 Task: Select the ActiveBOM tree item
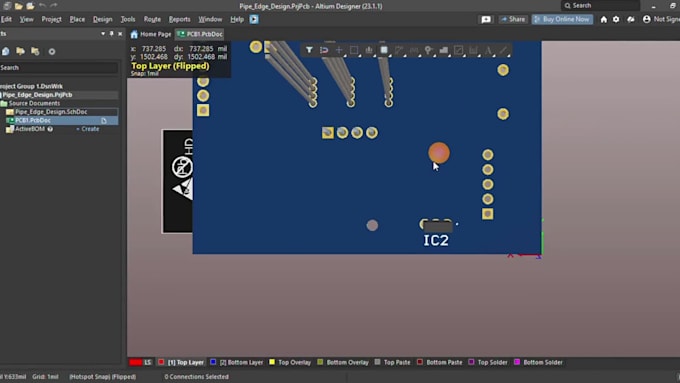coord(30,129)
